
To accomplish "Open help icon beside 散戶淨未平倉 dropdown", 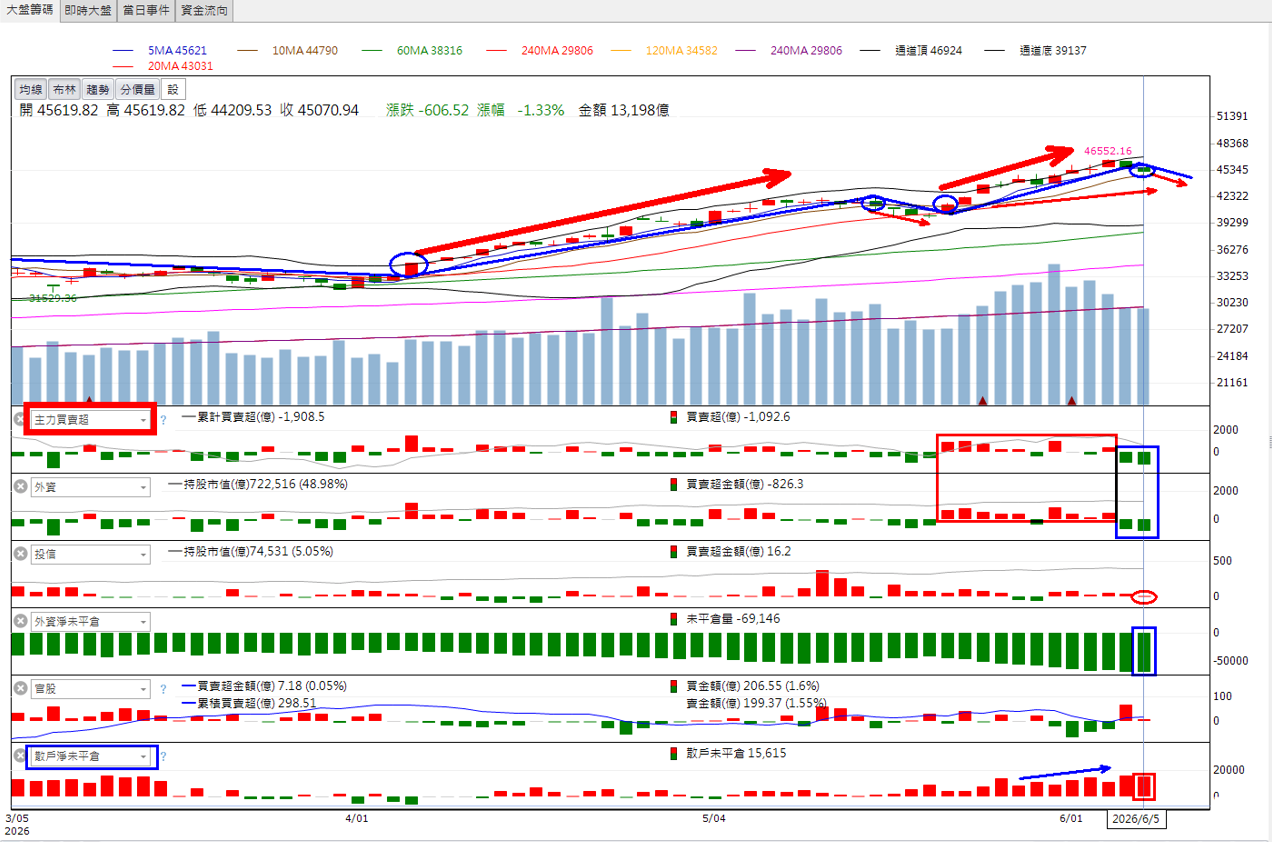I will [x=163, y=757].
